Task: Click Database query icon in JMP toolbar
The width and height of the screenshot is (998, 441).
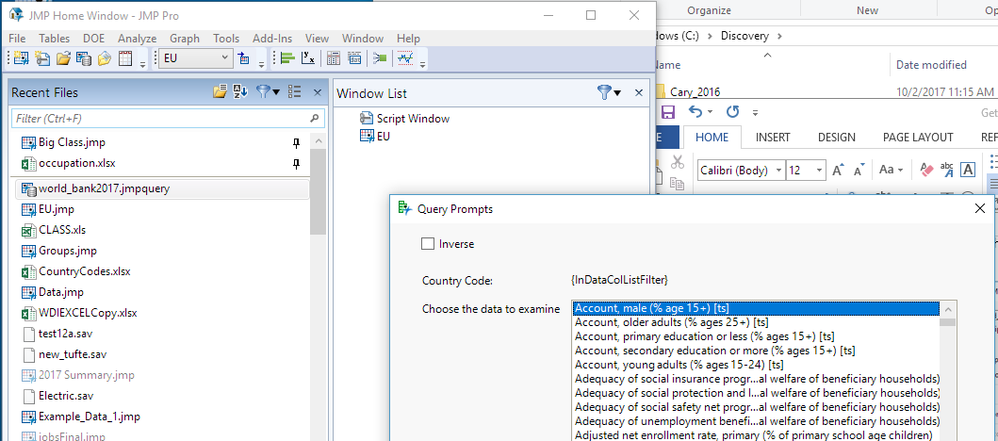Action: 83,59
